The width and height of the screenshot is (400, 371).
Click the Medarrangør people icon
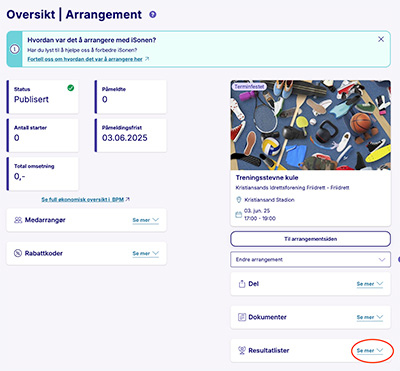tap(18, 220)
